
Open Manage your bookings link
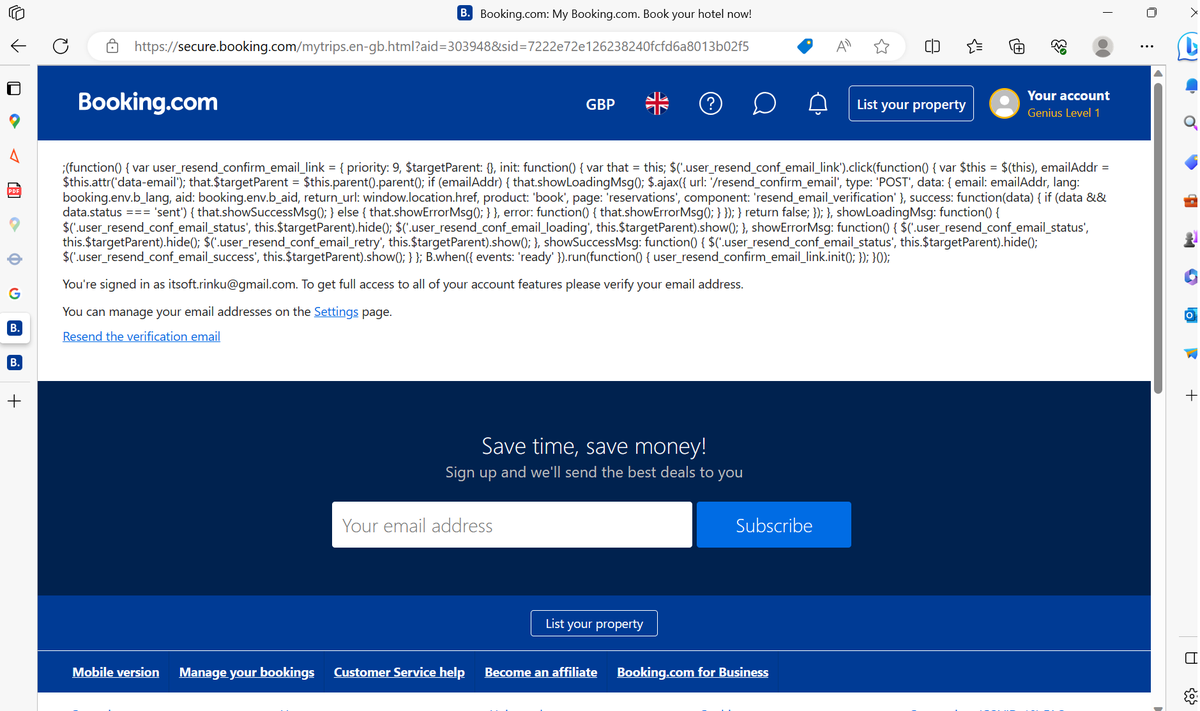[x=247, y=672]
